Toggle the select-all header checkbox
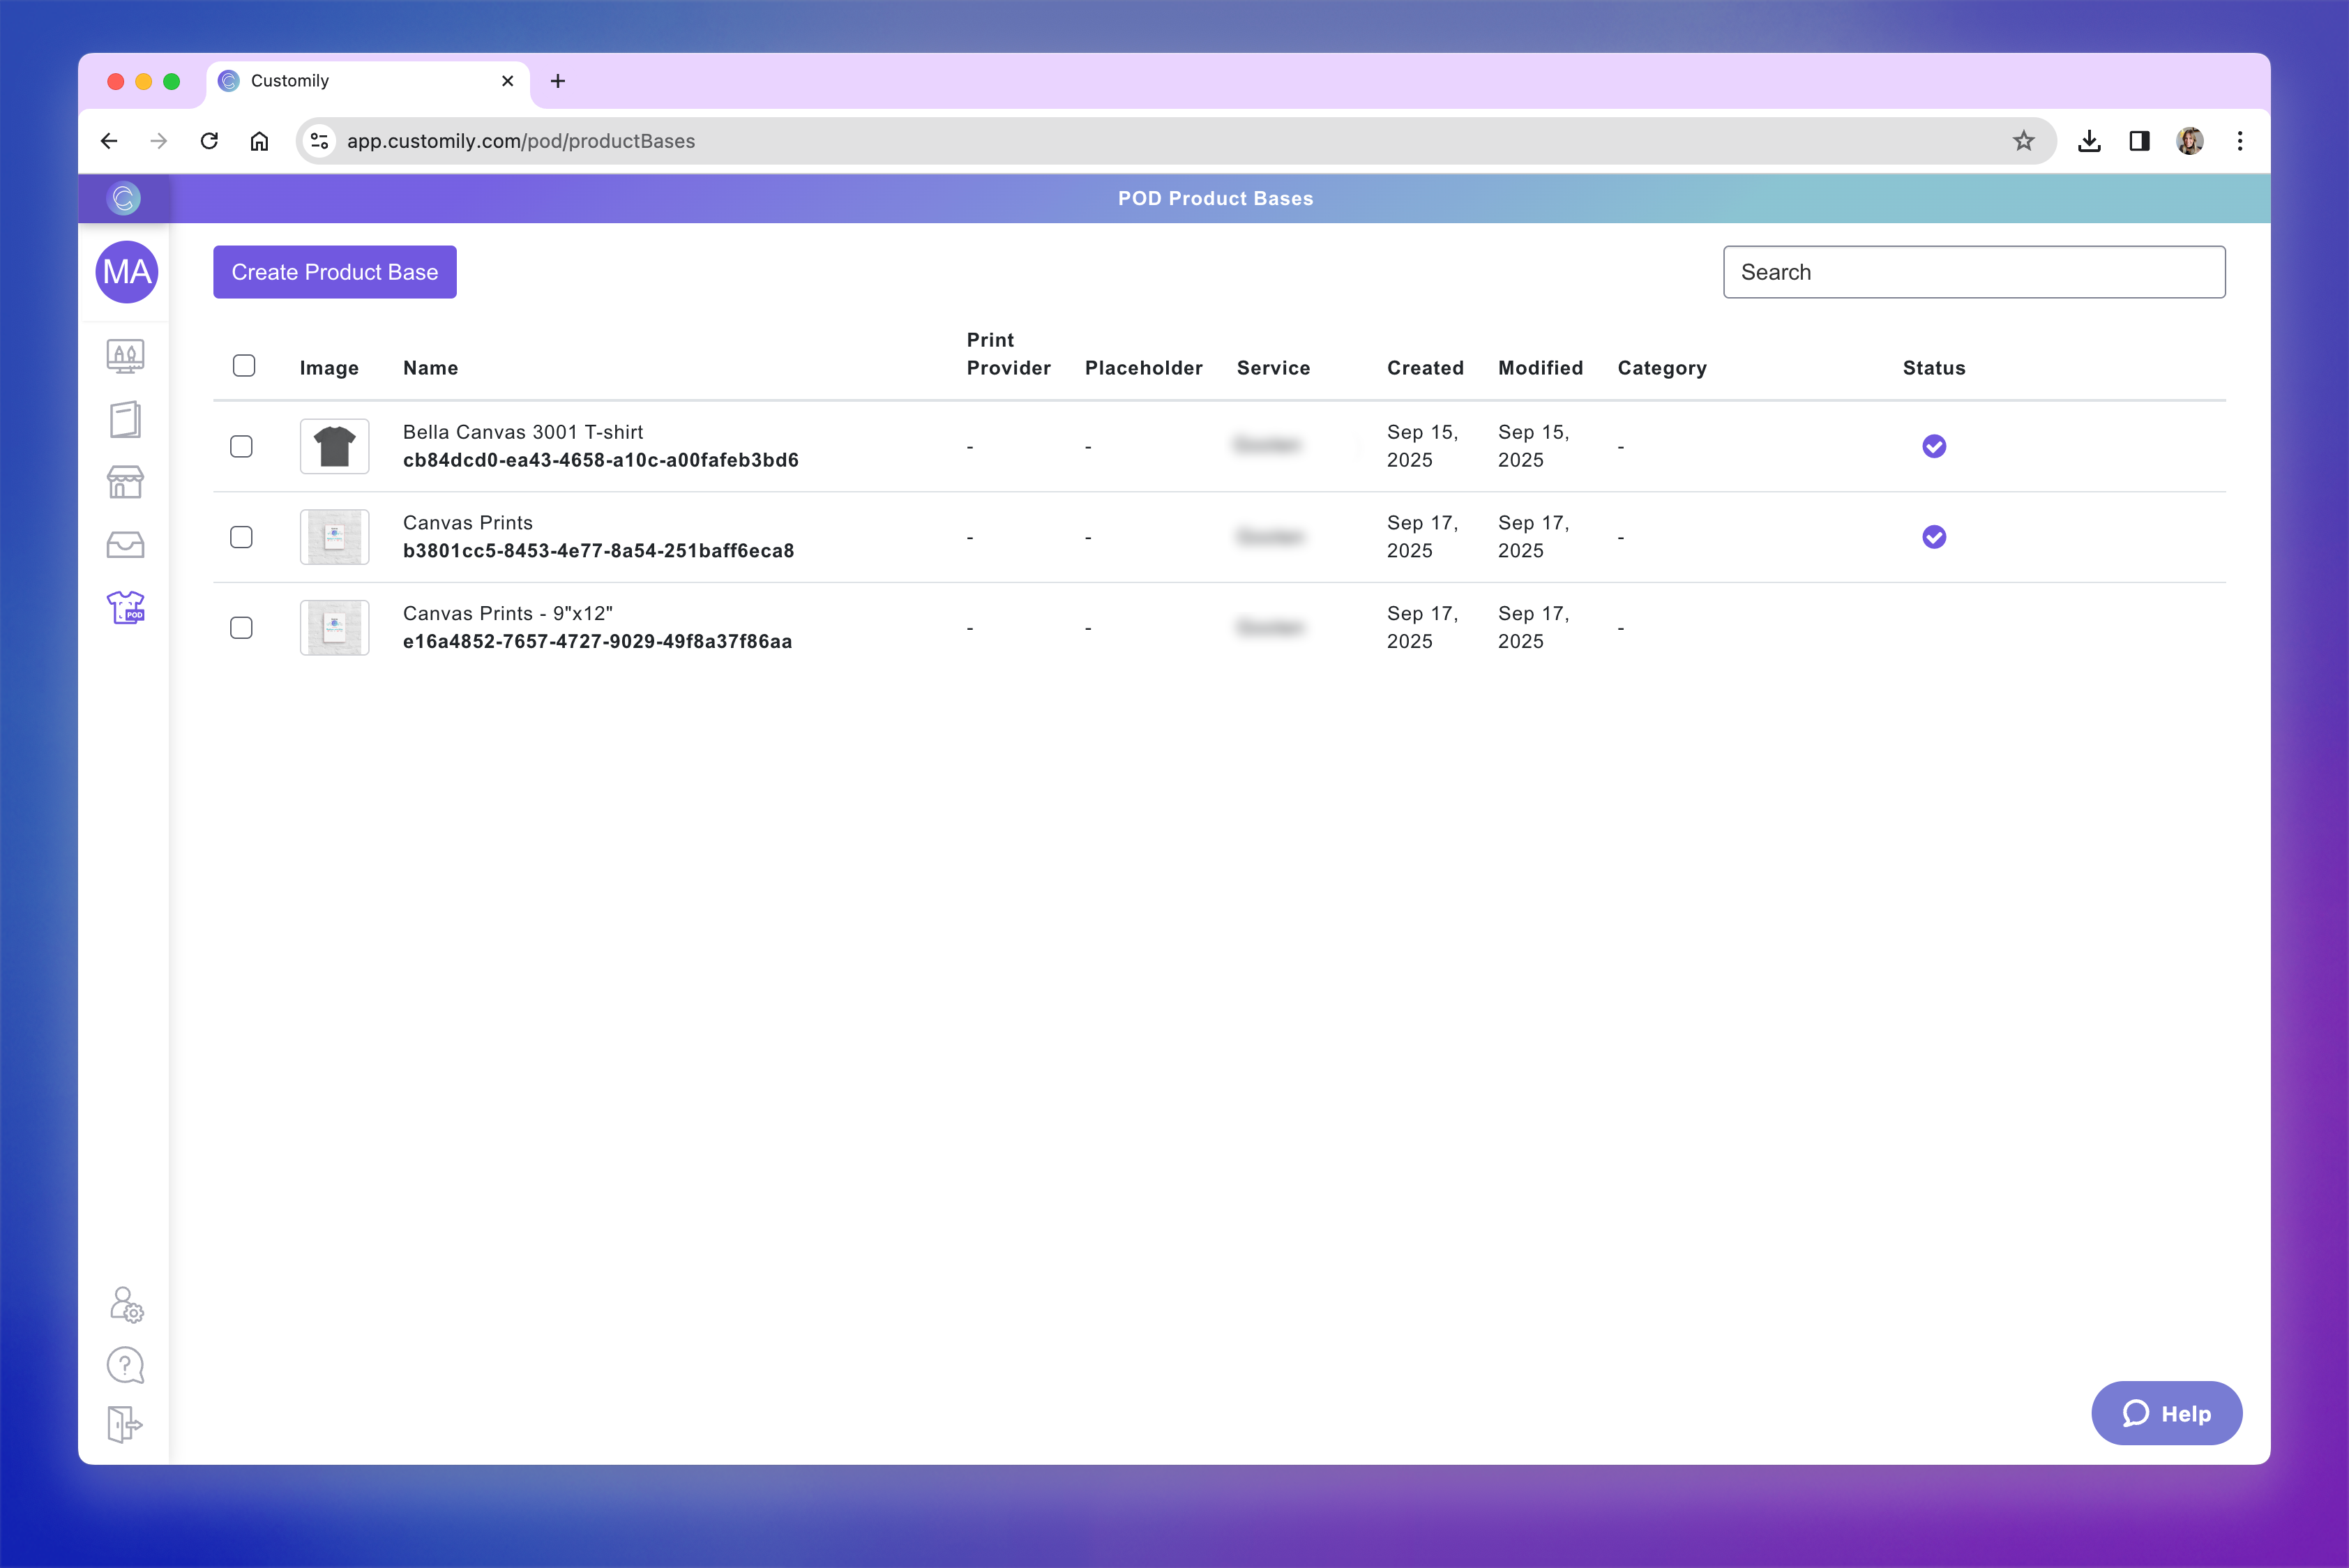The image size is (2349, 1568). coord(244,366)
